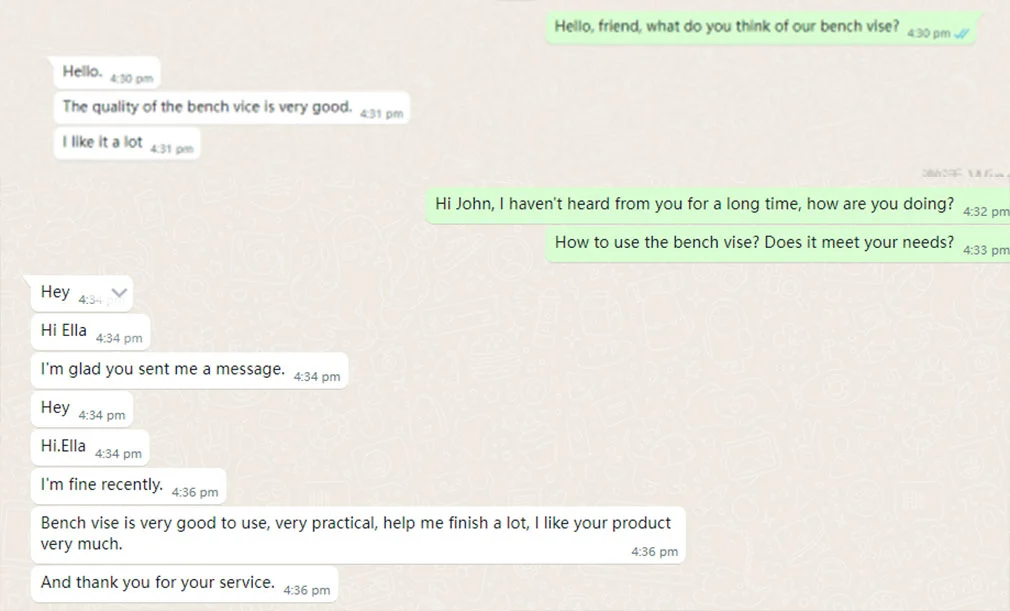Select 'And thank you for your service.' message
The image size is (1010, 611).
tap(158, 582)
